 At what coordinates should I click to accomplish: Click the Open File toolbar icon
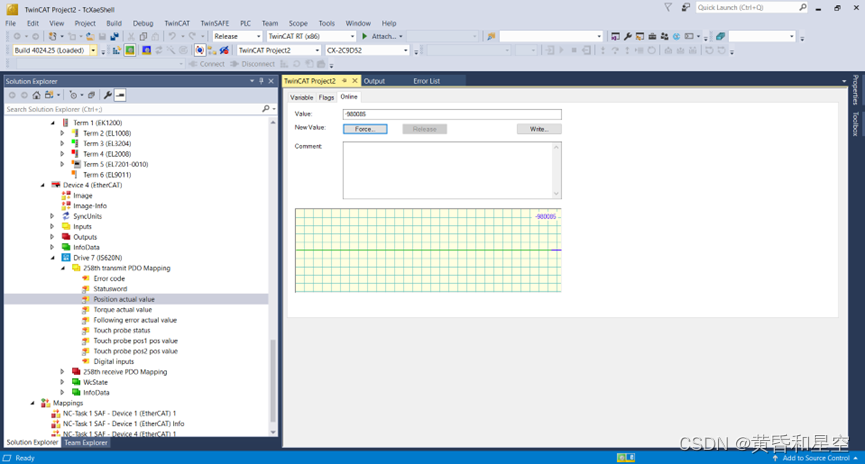(90, 36)
